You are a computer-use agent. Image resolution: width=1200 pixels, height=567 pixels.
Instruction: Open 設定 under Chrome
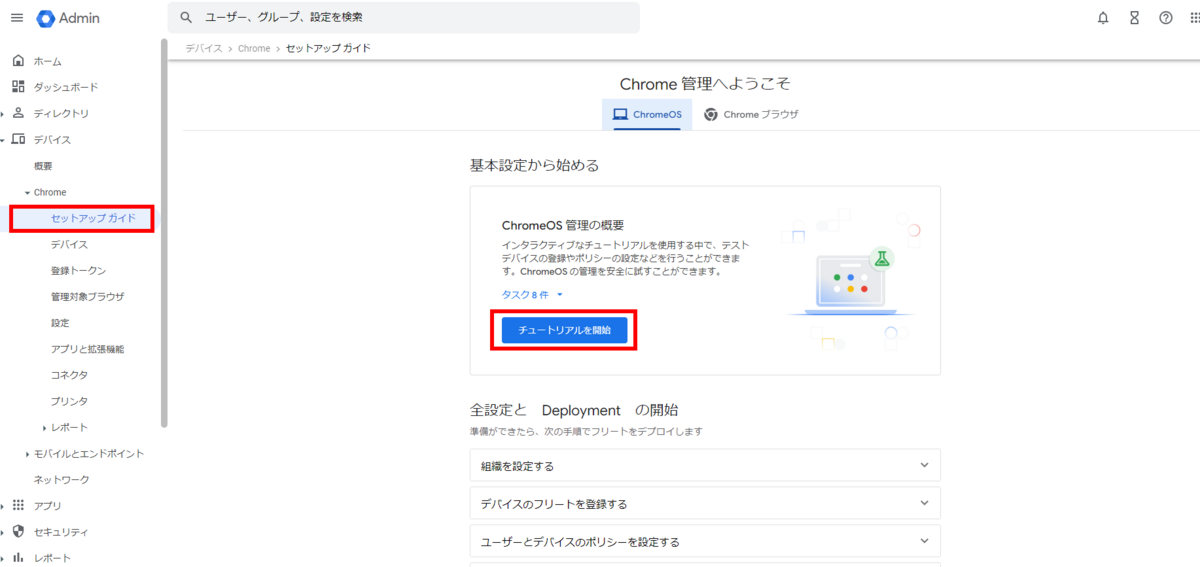pyautogui.click(x=60, y=323)
